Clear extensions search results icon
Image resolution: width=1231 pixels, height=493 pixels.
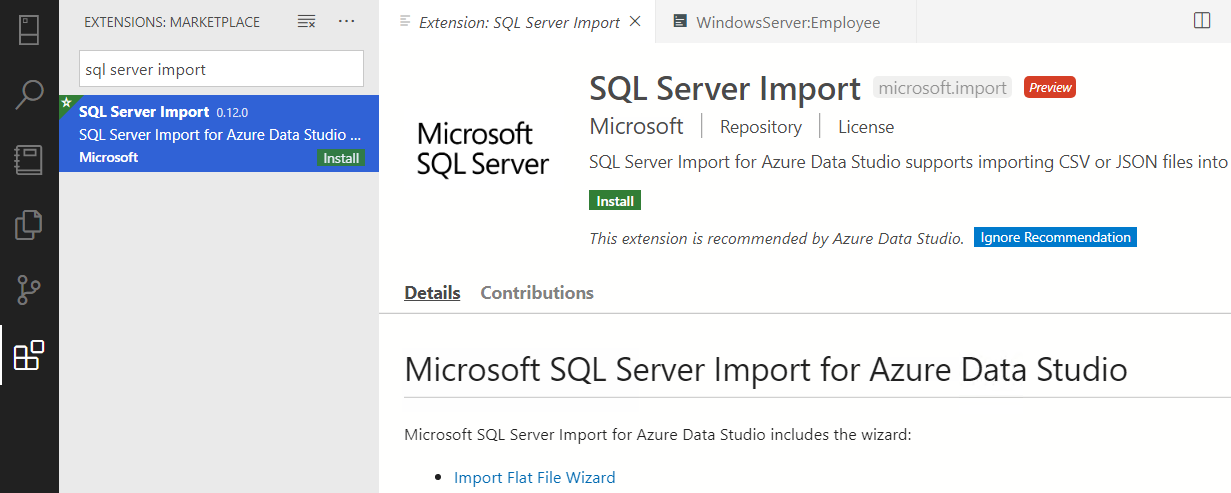[307, 21]
